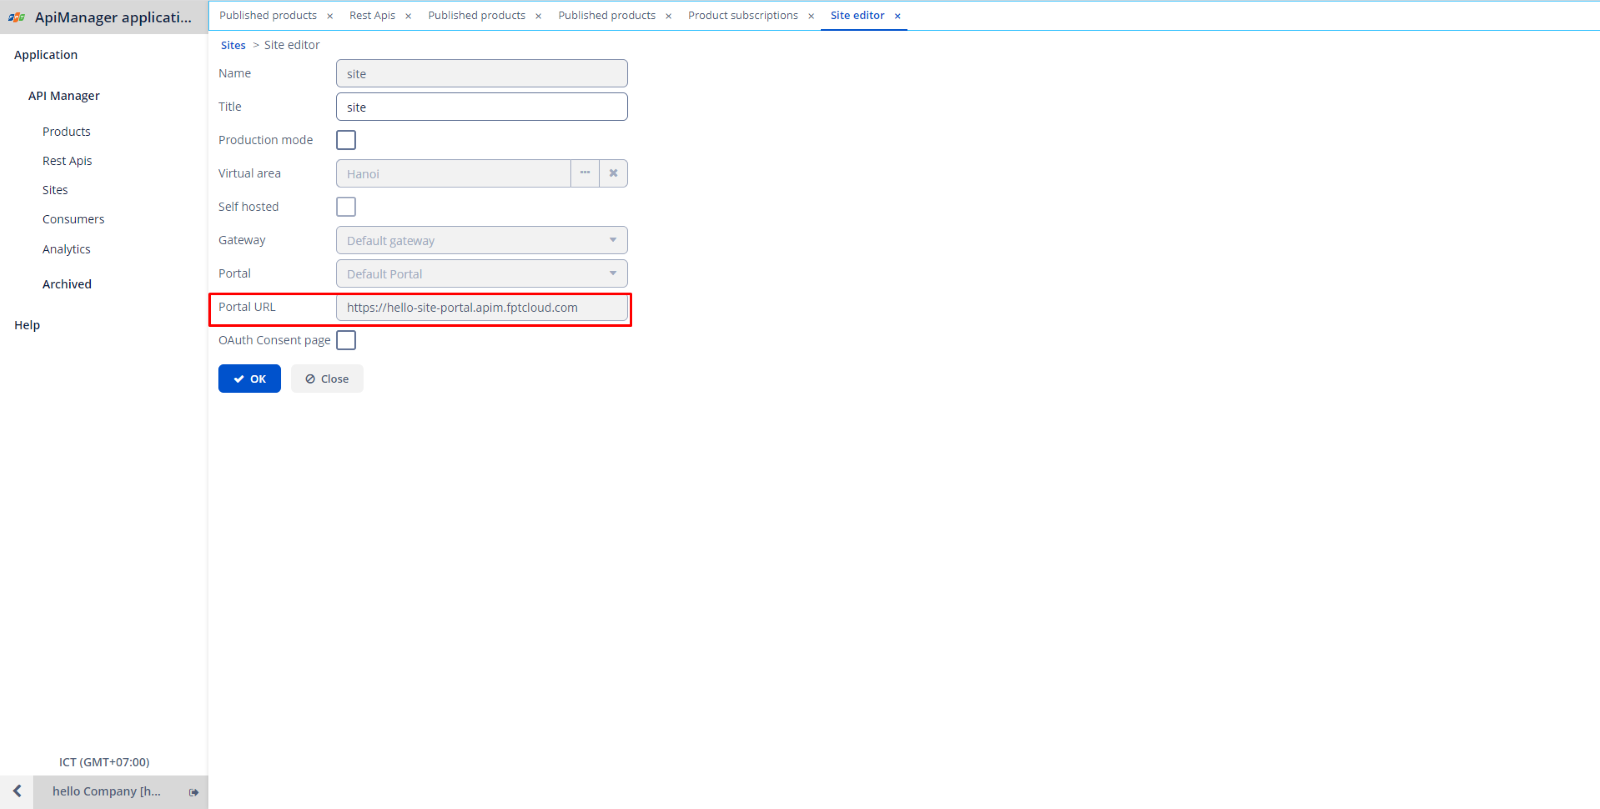The width and height of the screenshot is (1600, 809).
Task: Toggle the OAuth Consent page checkbox
Action: click(346, 340)
